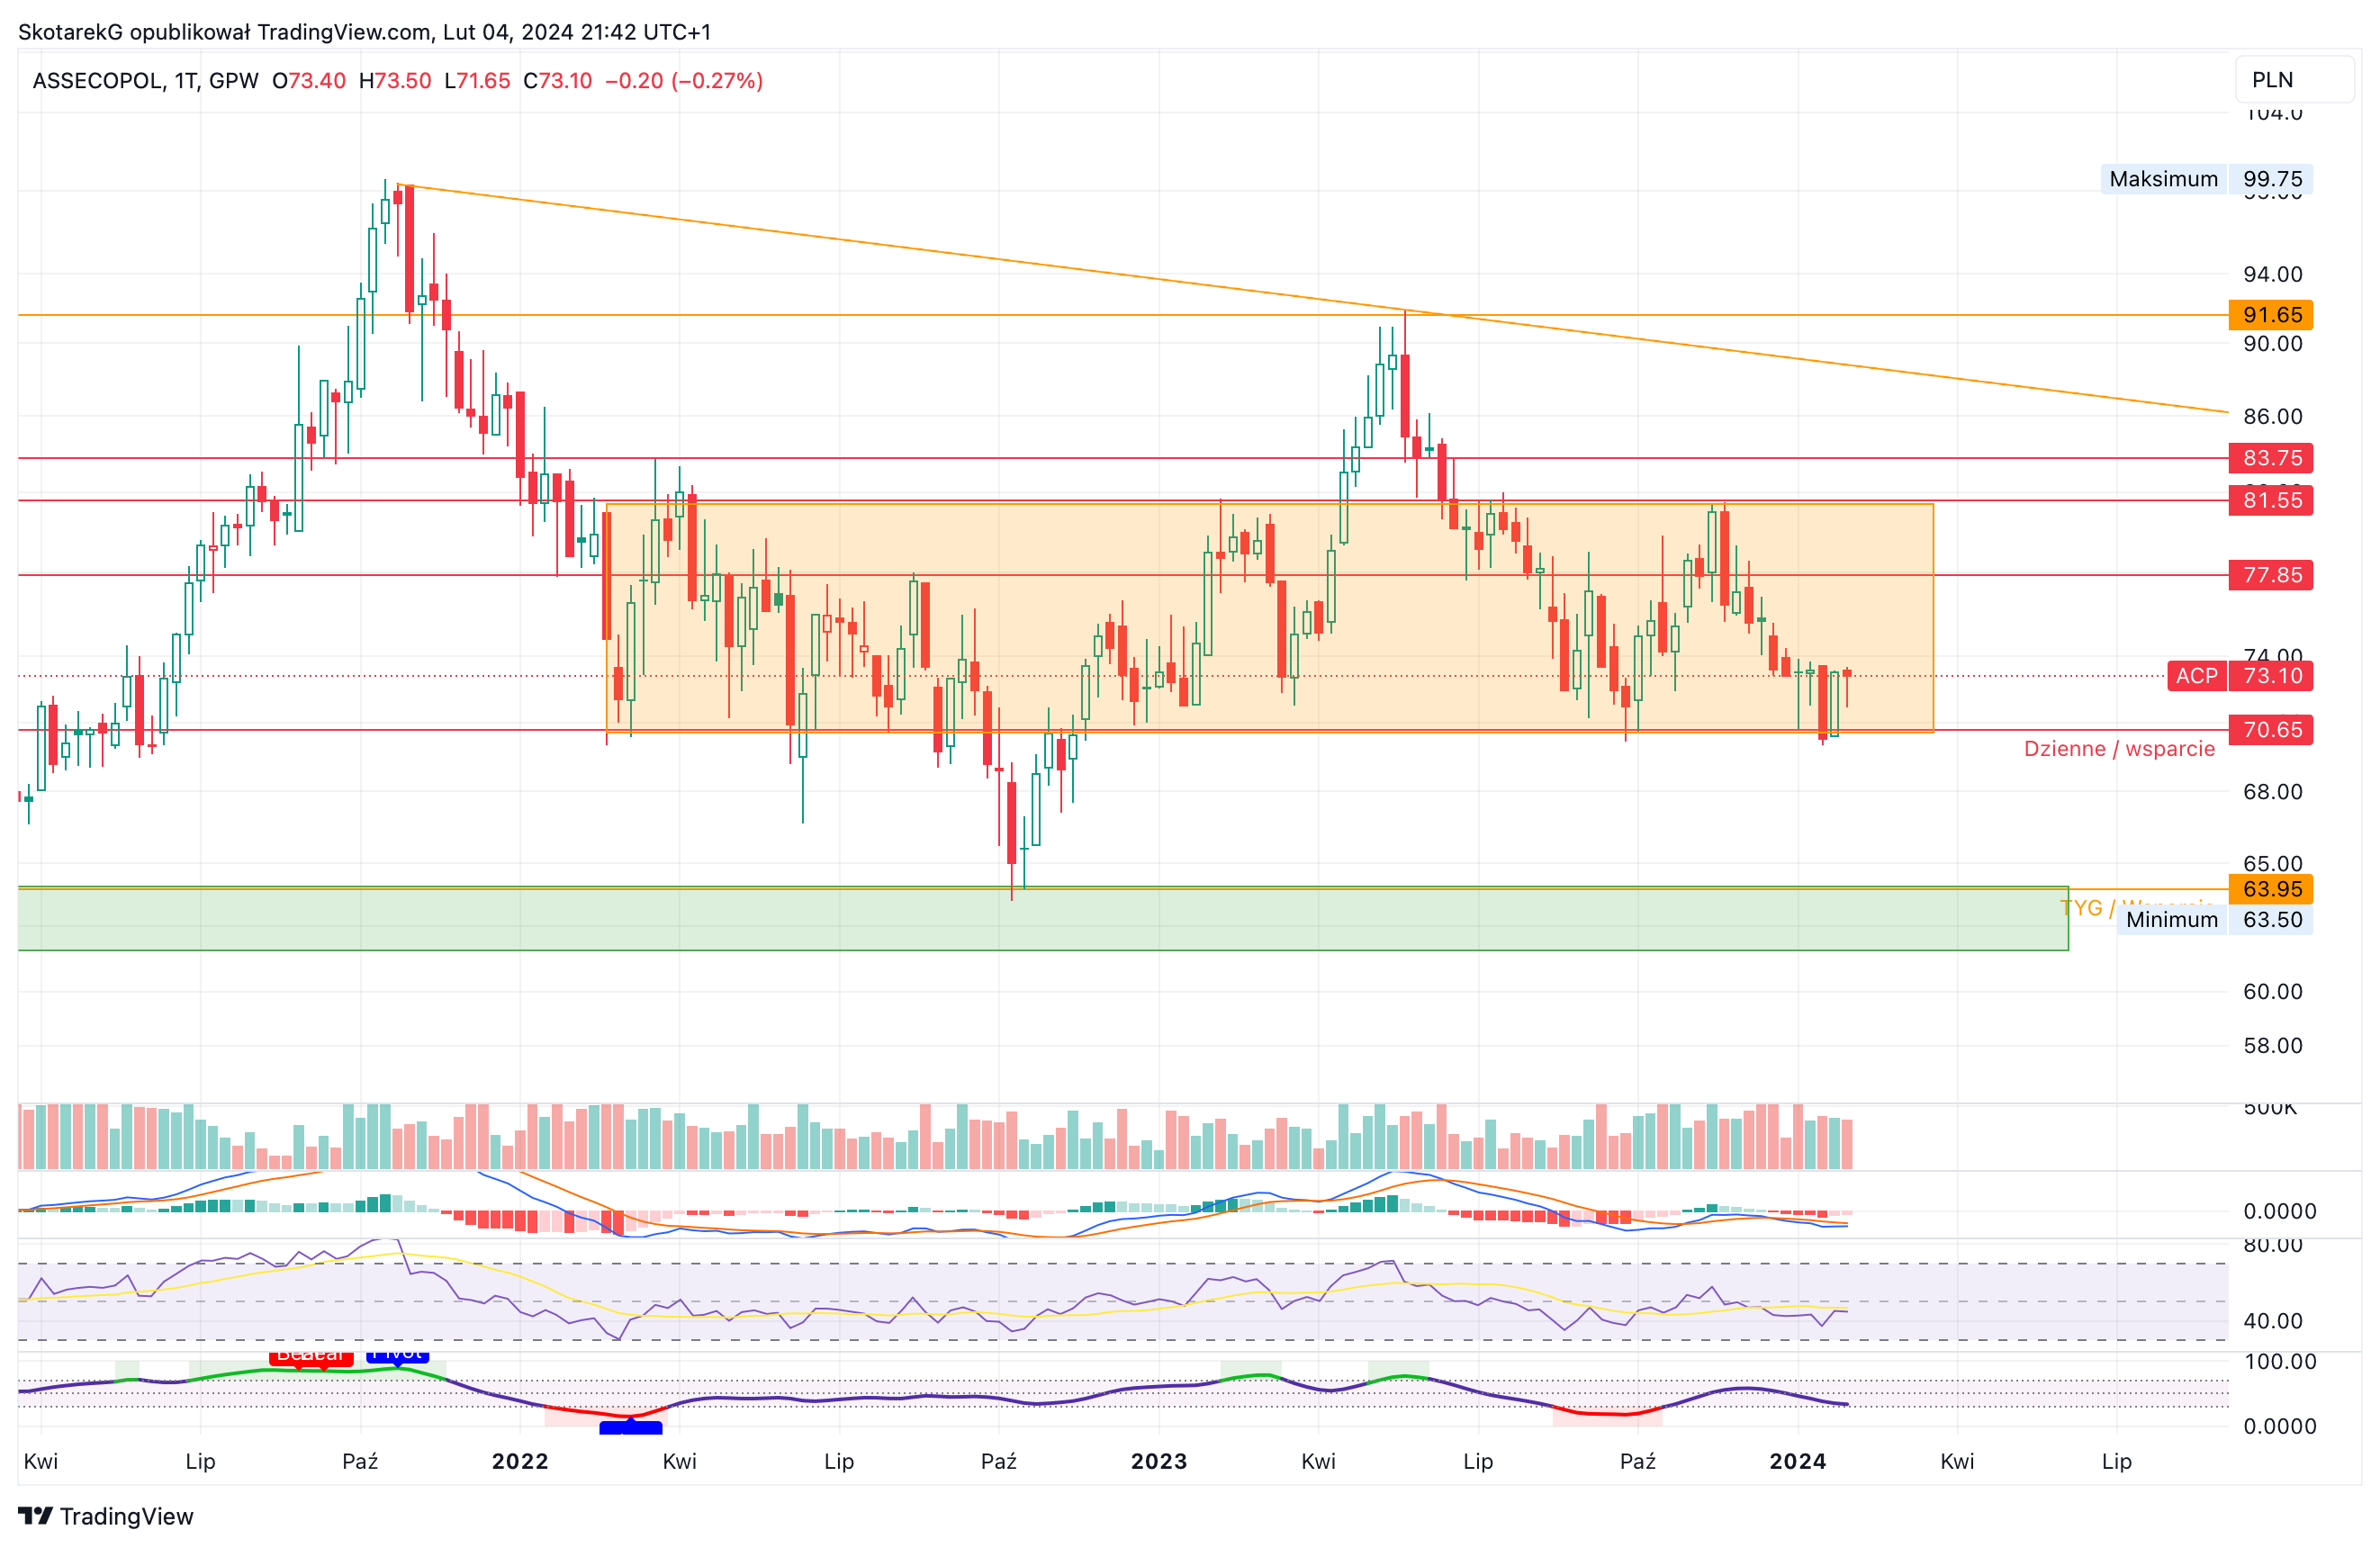Click the 100.00 oscillator axis label
Screen dimensions: 2380x1548
coord(2279,1362)
